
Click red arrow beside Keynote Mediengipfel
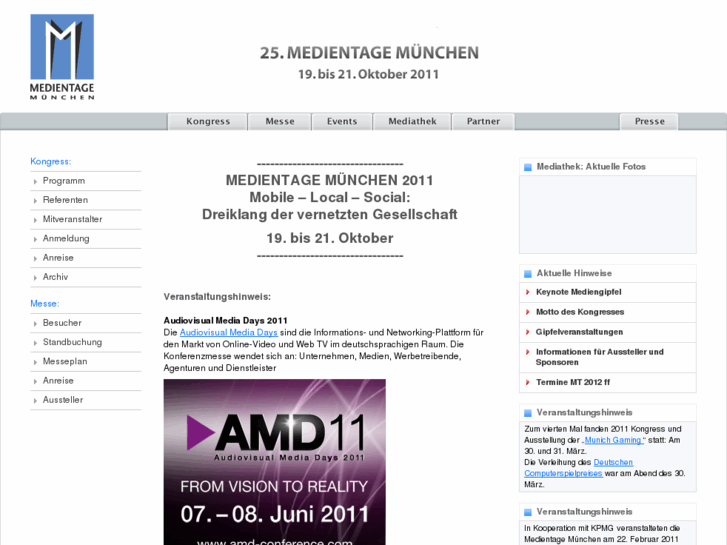click(x=528, y=292)
